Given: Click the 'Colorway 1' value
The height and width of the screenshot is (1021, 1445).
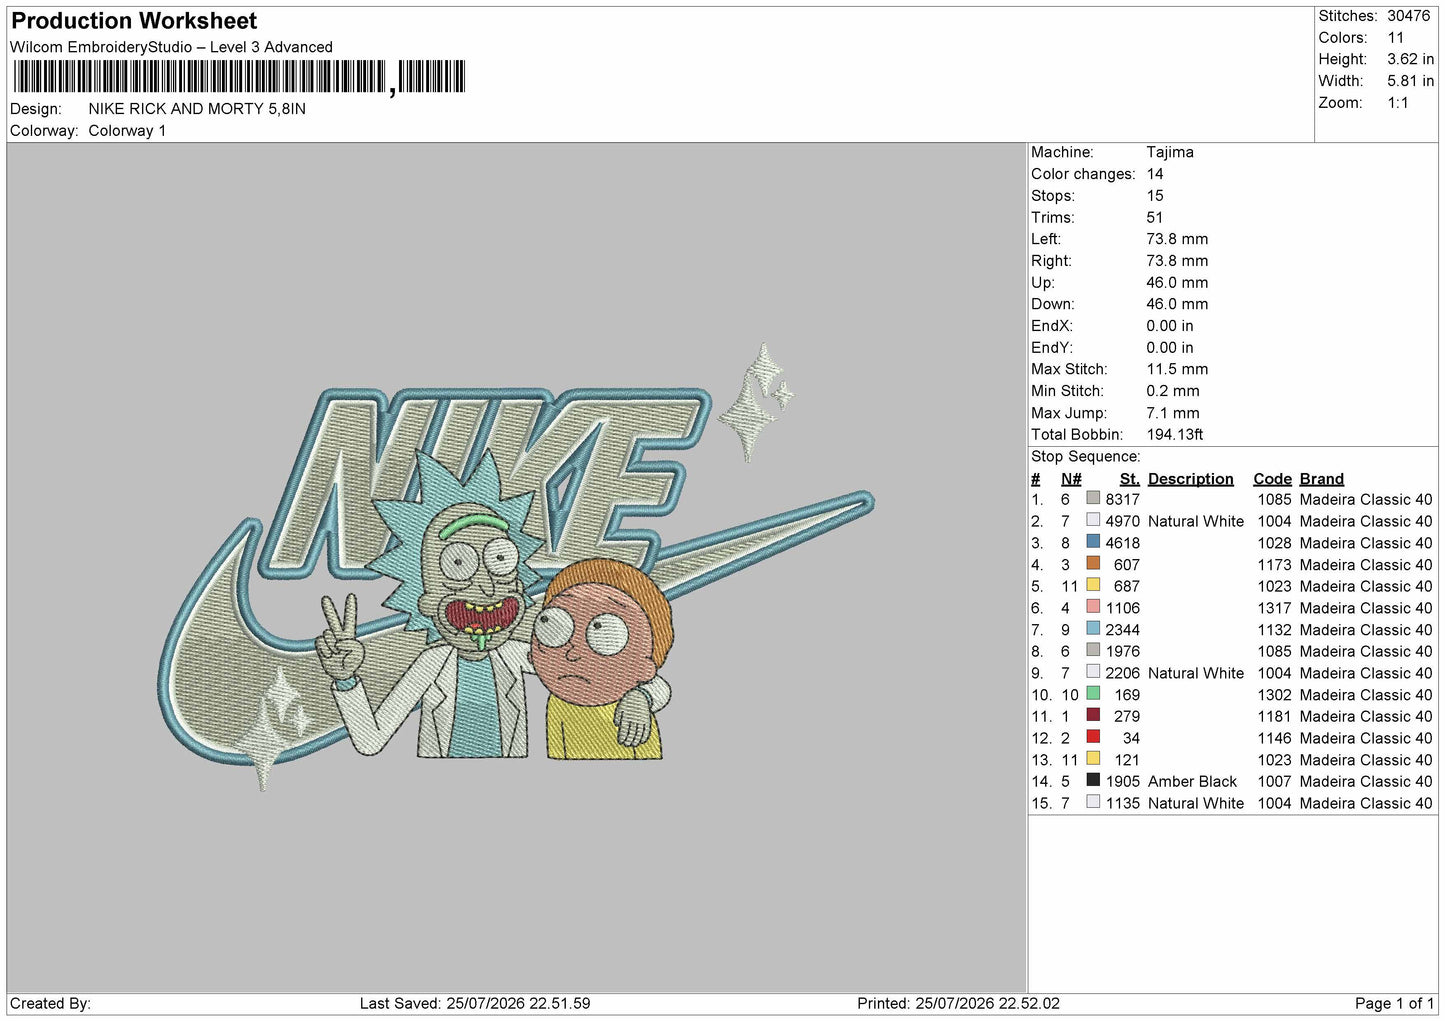Looking at the screenshot, I should (x=127, y=131).
